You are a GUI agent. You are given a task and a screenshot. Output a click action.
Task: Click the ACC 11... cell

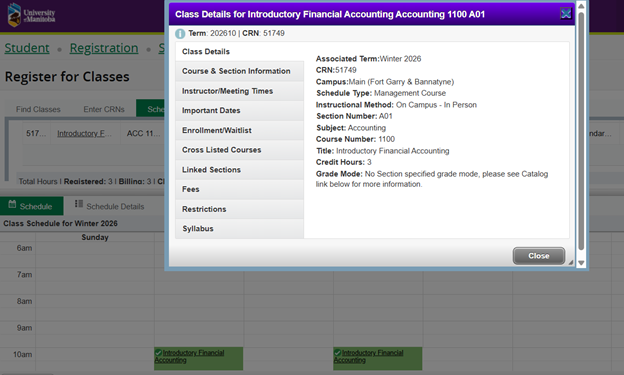coord(143,134)
